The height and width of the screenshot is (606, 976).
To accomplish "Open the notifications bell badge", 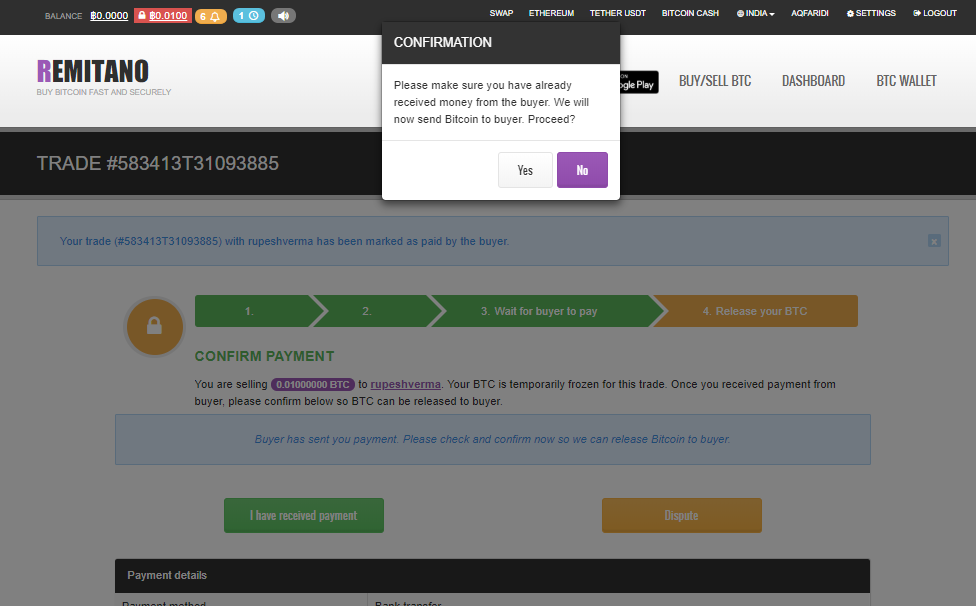I will coord(210,16).
